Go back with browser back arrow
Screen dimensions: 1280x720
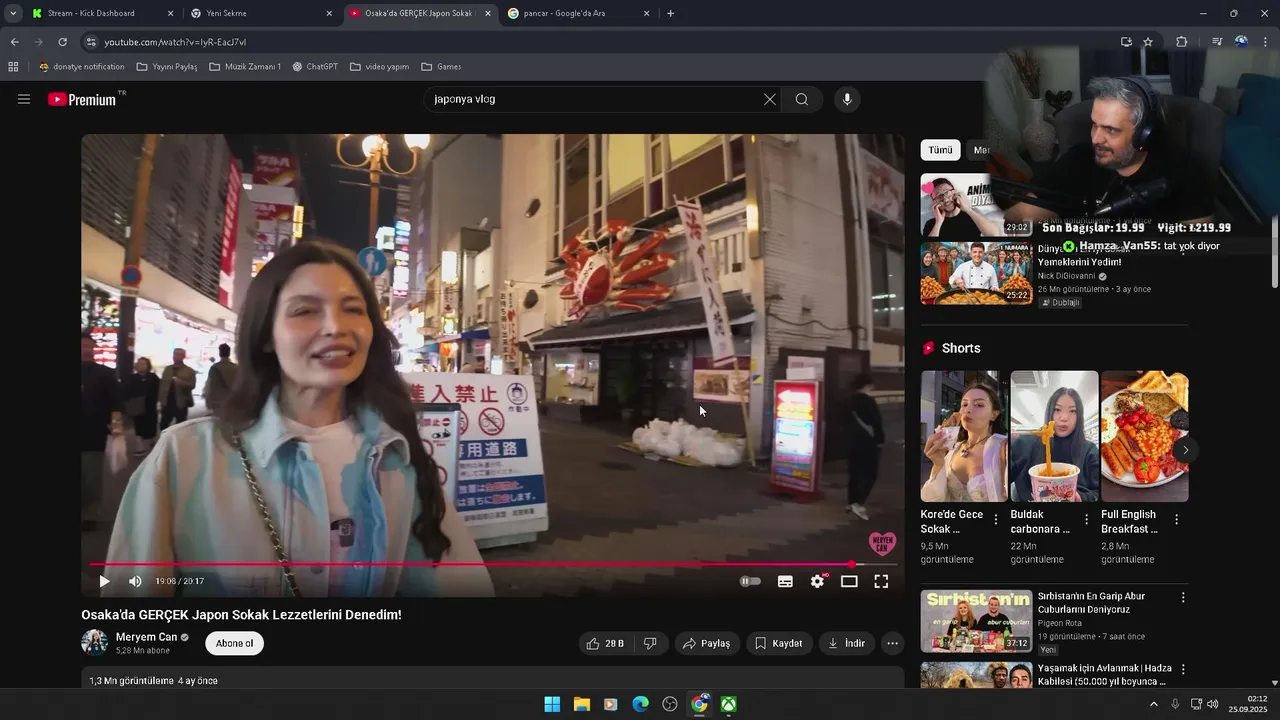click(x=14, y=42)
